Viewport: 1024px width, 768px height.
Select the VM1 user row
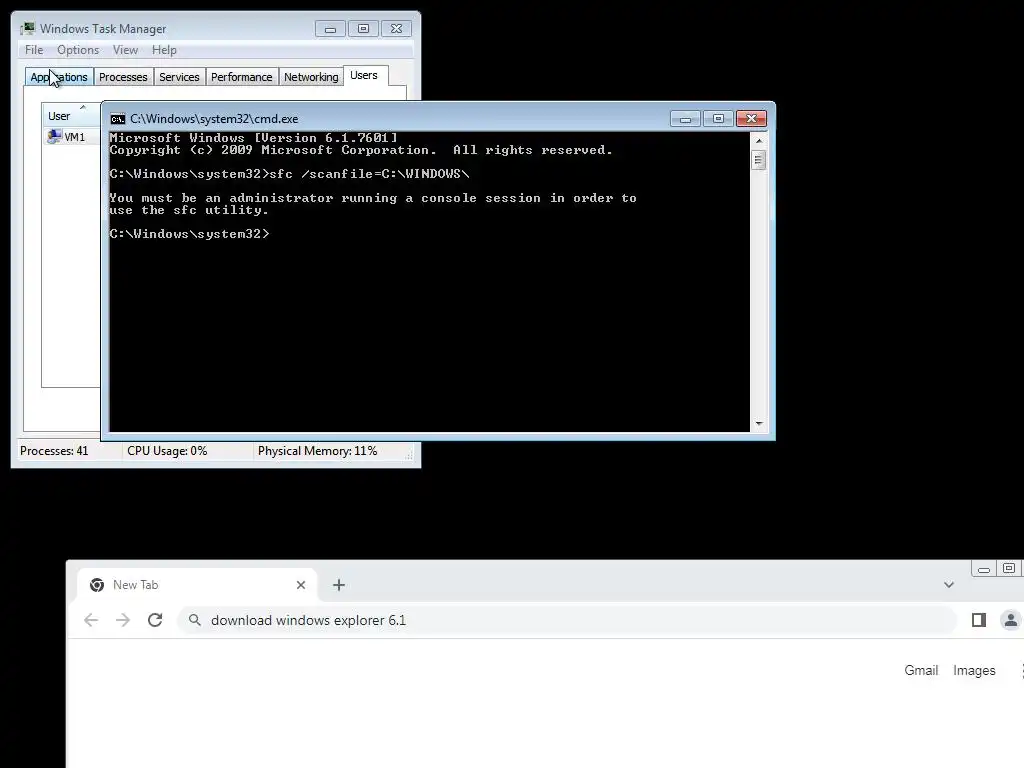(x=72, y=137)
